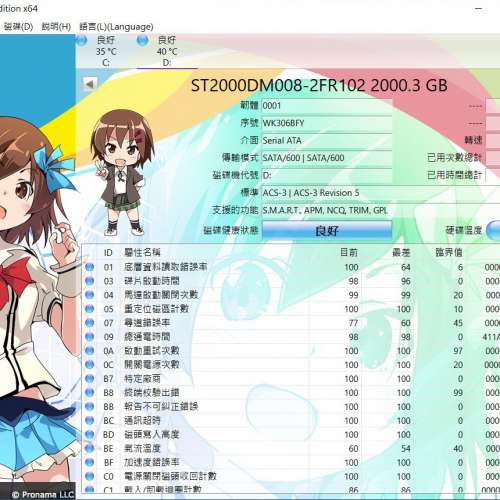Click the transfer mode field SATA/600 | SATA/600
Viewport: 500px width, 500px height.
[x=327, y=158]
